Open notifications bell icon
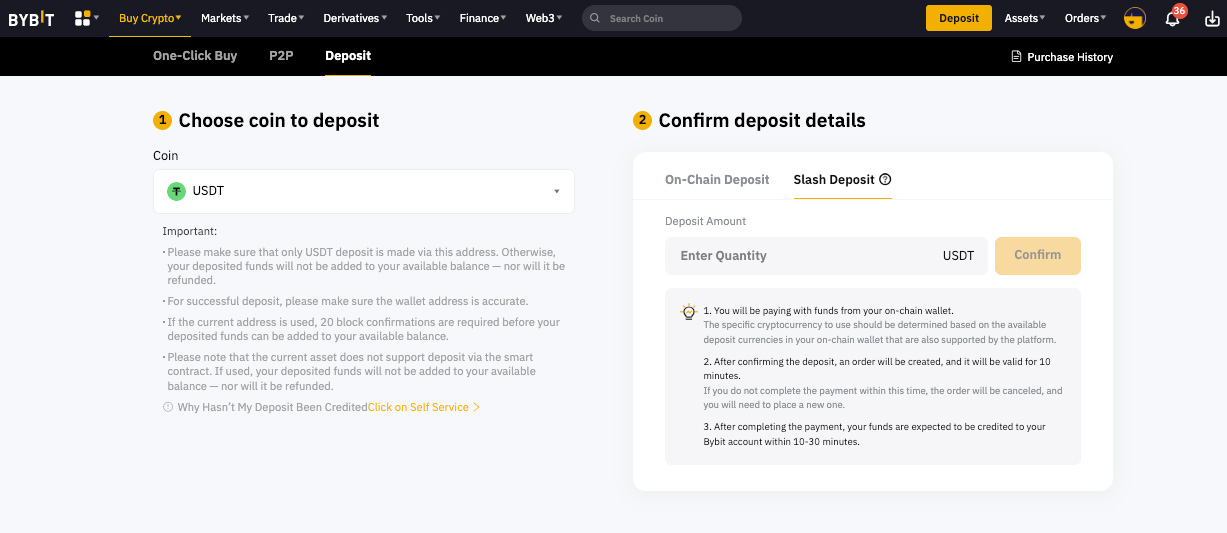 pos(1172,19)
